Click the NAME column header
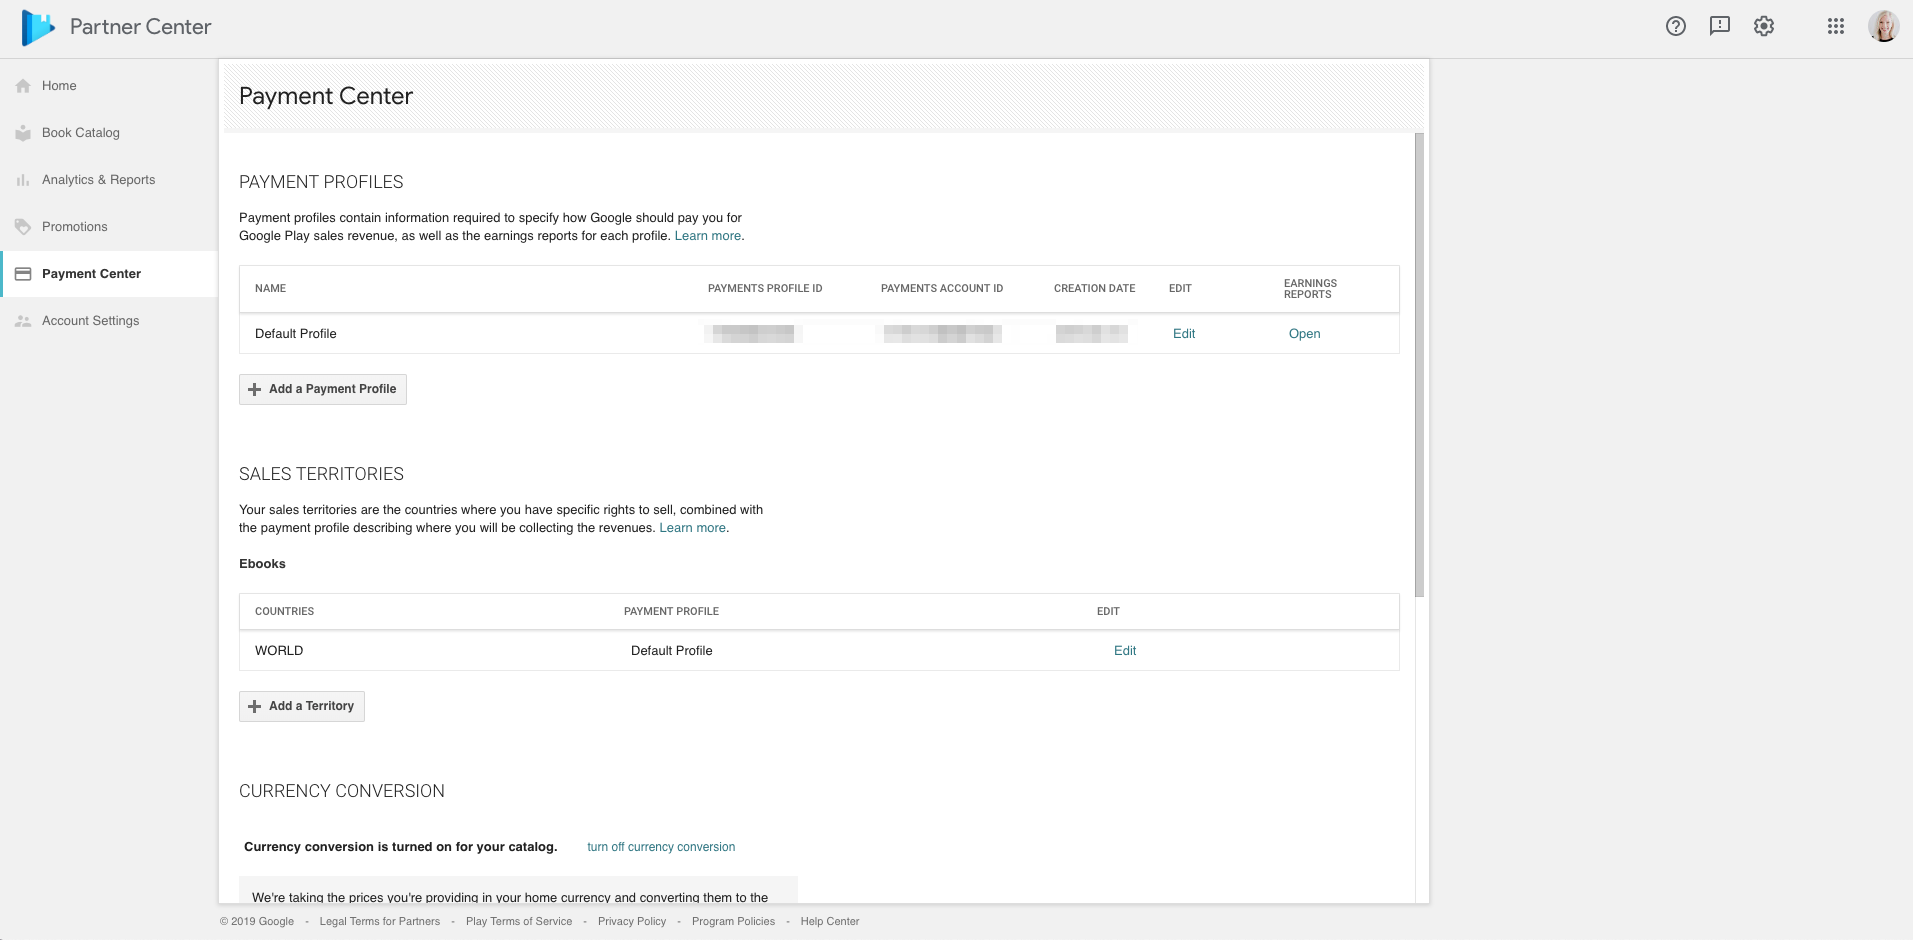 click(270, 289)
